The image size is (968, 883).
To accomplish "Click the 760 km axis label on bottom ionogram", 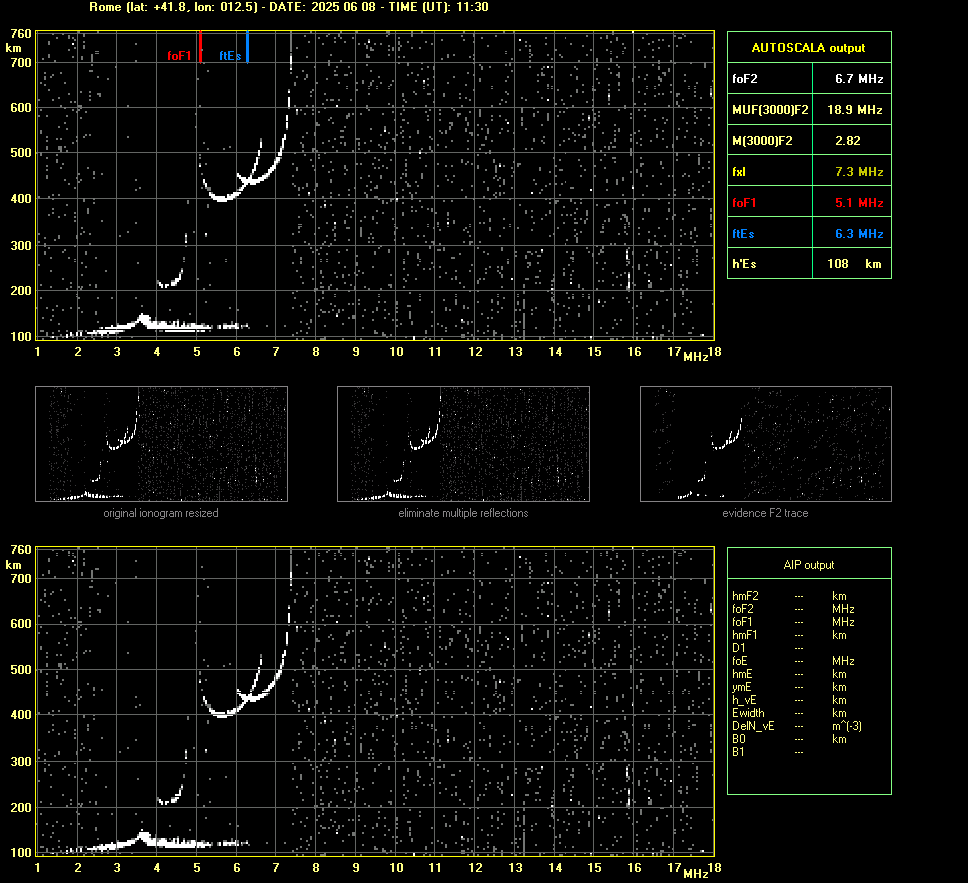I will [21, 550].
